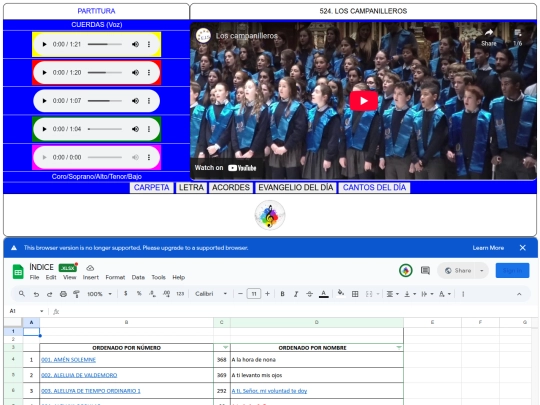The height and width of the screenshot is (405, 540).
Task: Click Learn More in browser warning banner
Action: (x=488, y=248)
